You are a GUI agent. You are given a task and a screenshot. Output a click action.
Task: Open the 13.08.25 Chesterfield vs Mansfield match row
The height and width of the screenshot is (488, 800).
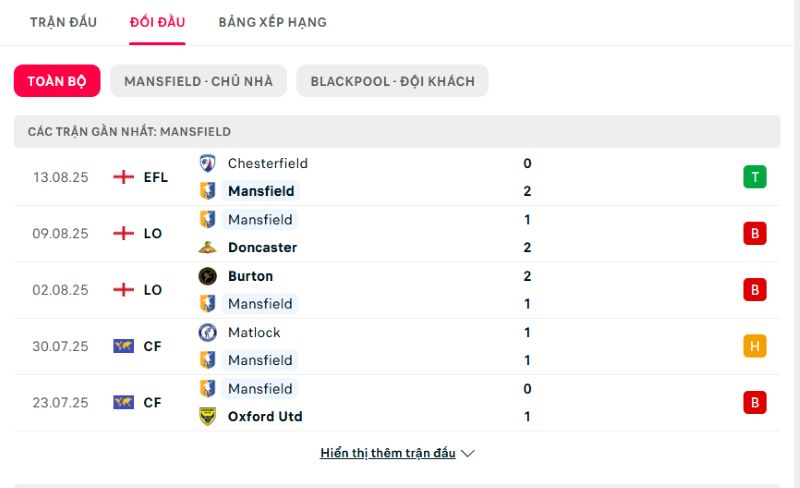(x=397, y=177)
